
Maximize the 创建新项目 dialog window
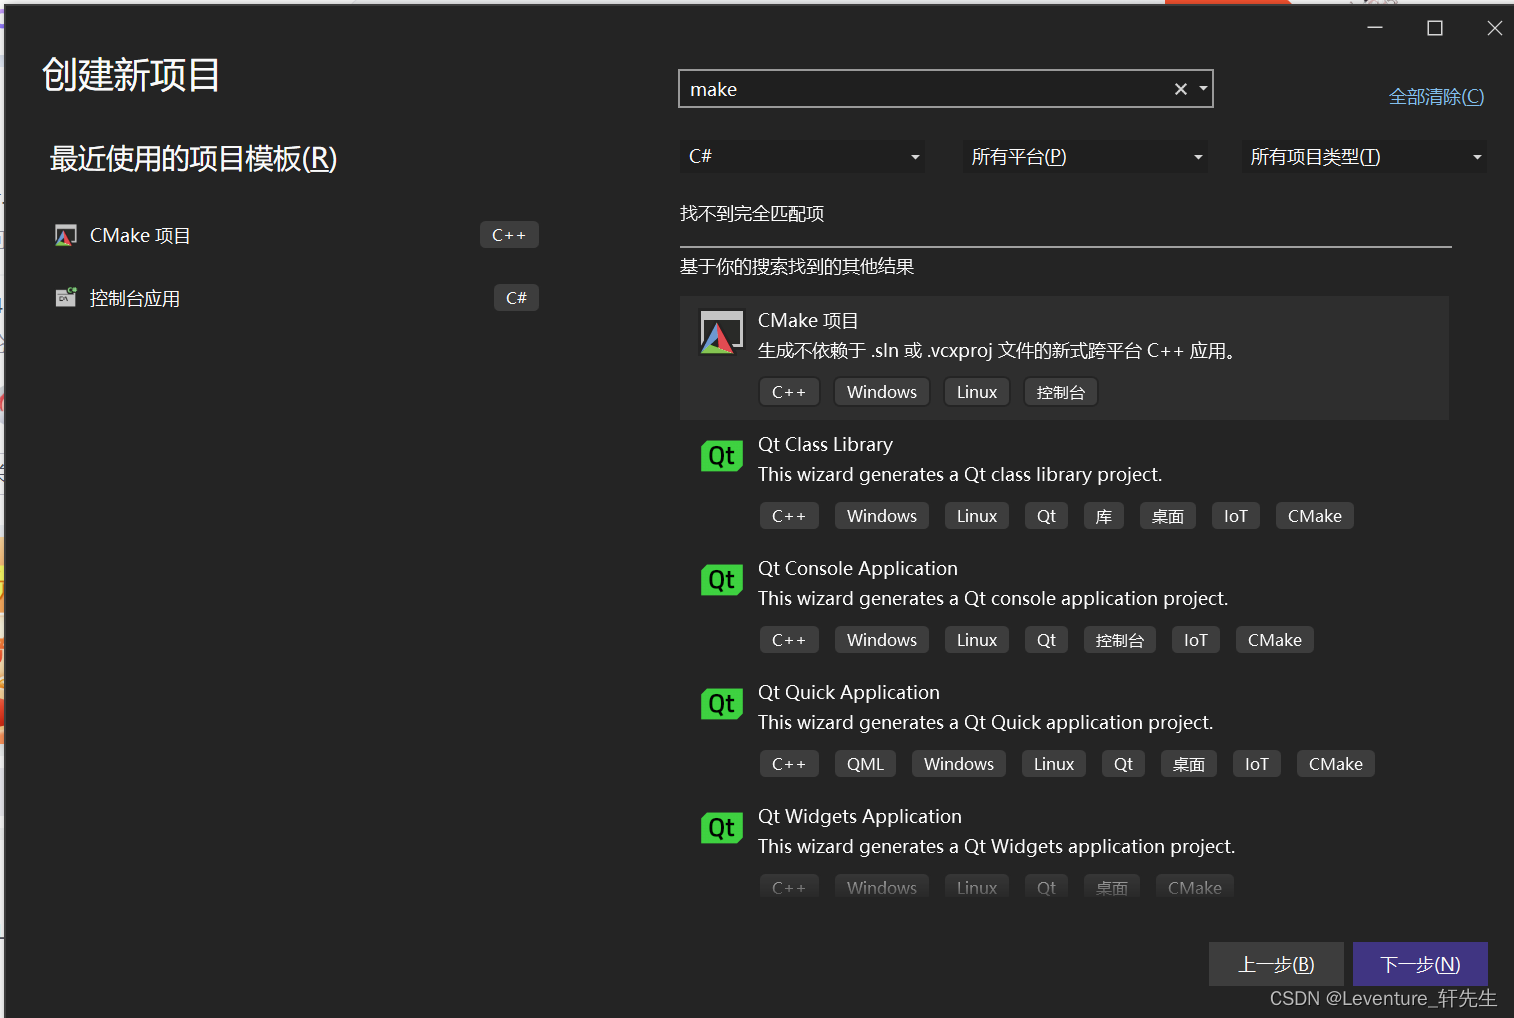[x=1434, y=28]
